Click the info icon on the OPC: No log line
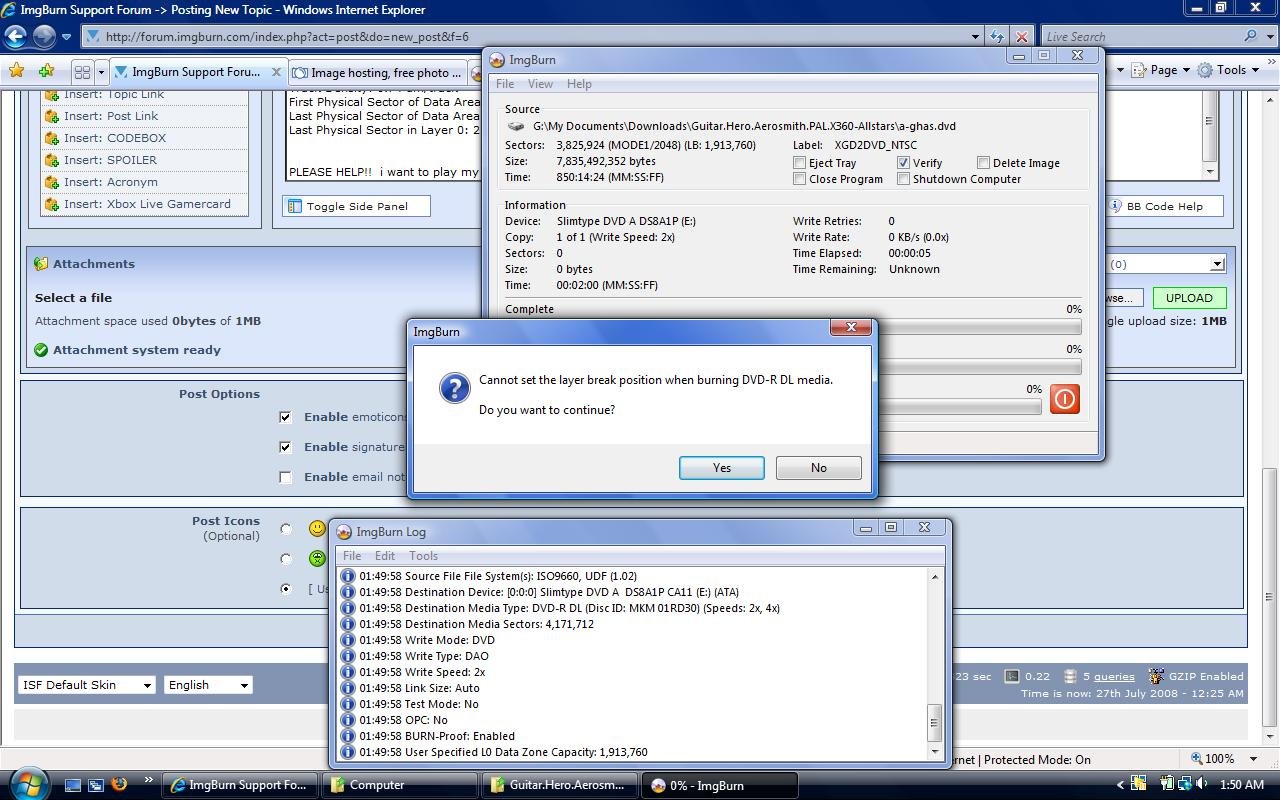Image resolution: width=1280 pixels, height=800 pixels. pyautogui.click(x=348, y=720)
